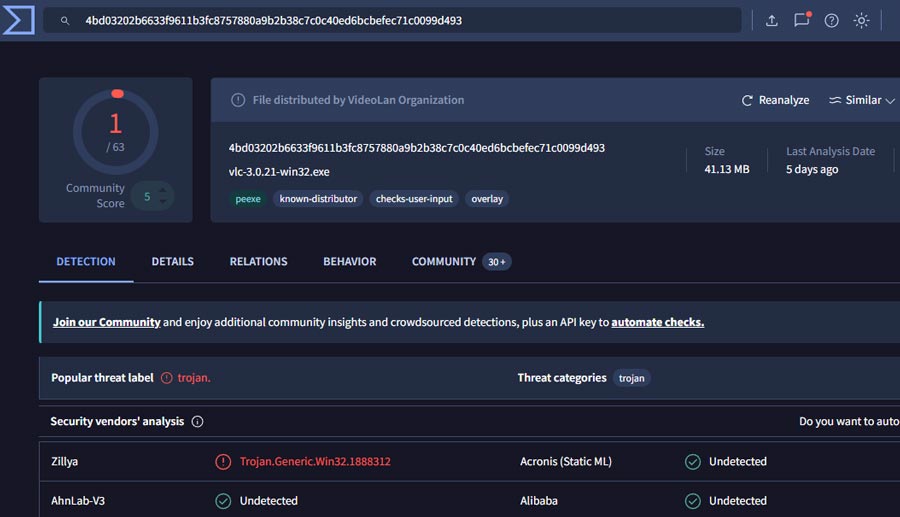This screenshot has width=900, height=517.
Task: Click the info icon beside Security vendors' analysis
Action: [197, 422]
